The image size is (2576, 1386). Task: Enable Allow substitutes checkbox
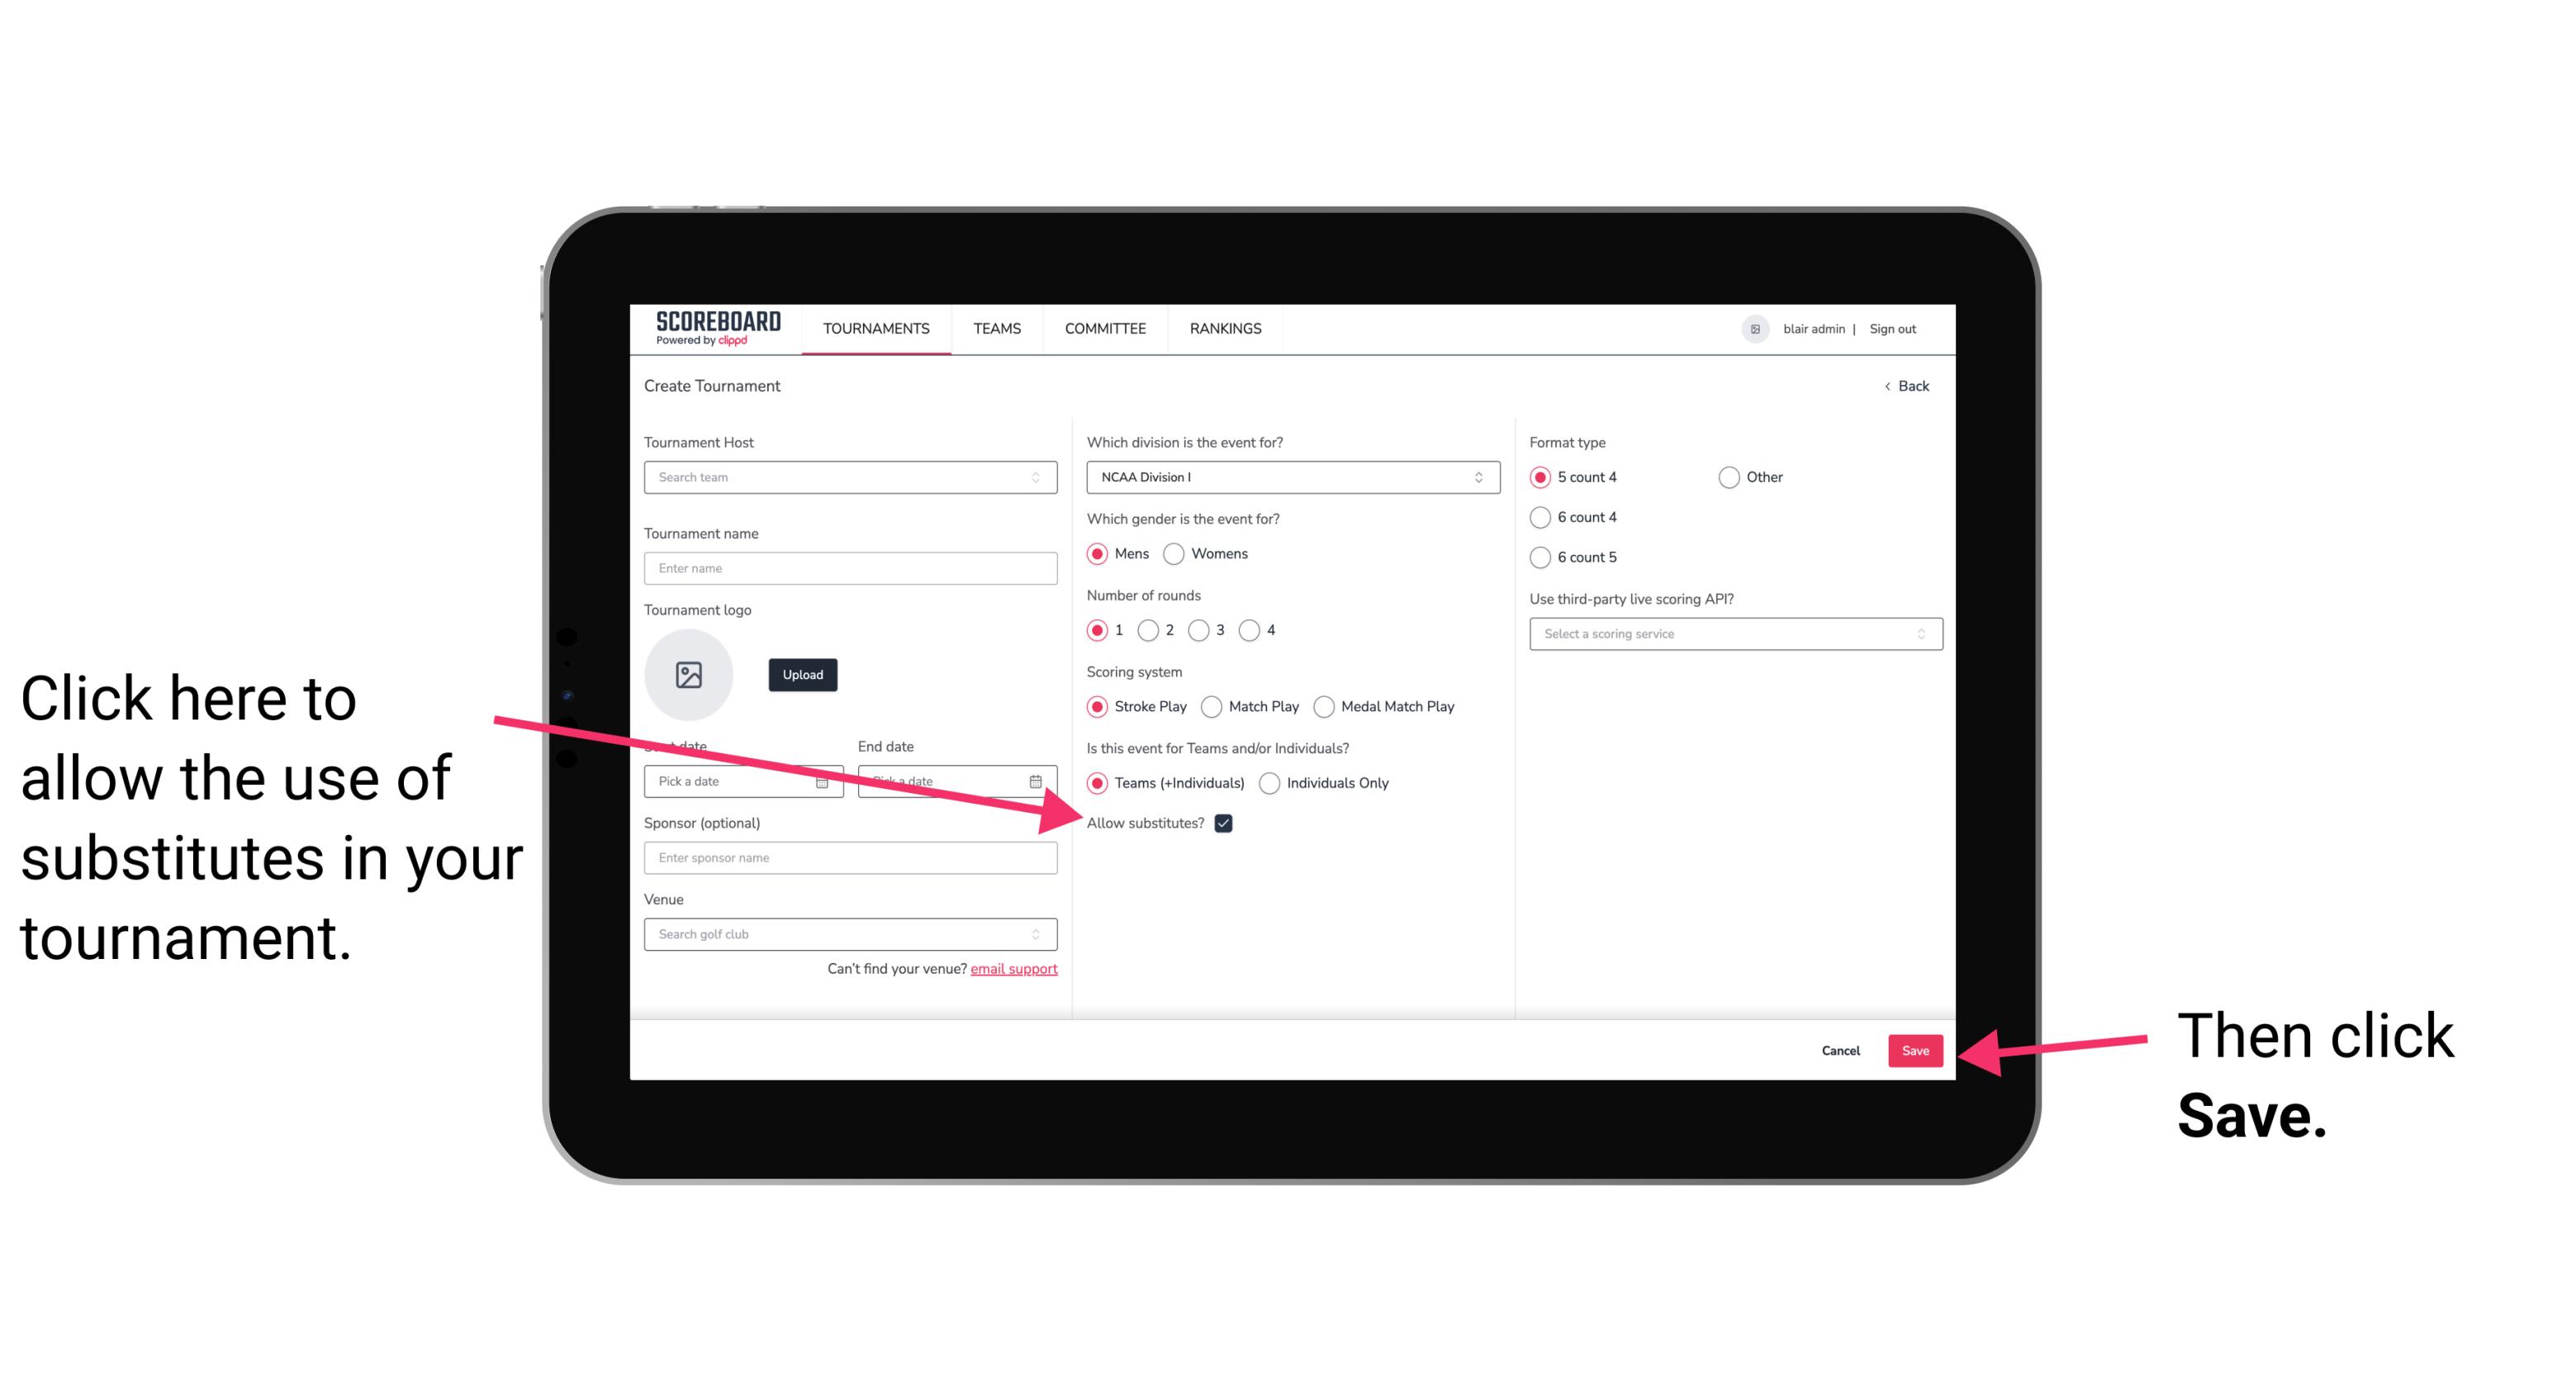tap(1225, 823)
